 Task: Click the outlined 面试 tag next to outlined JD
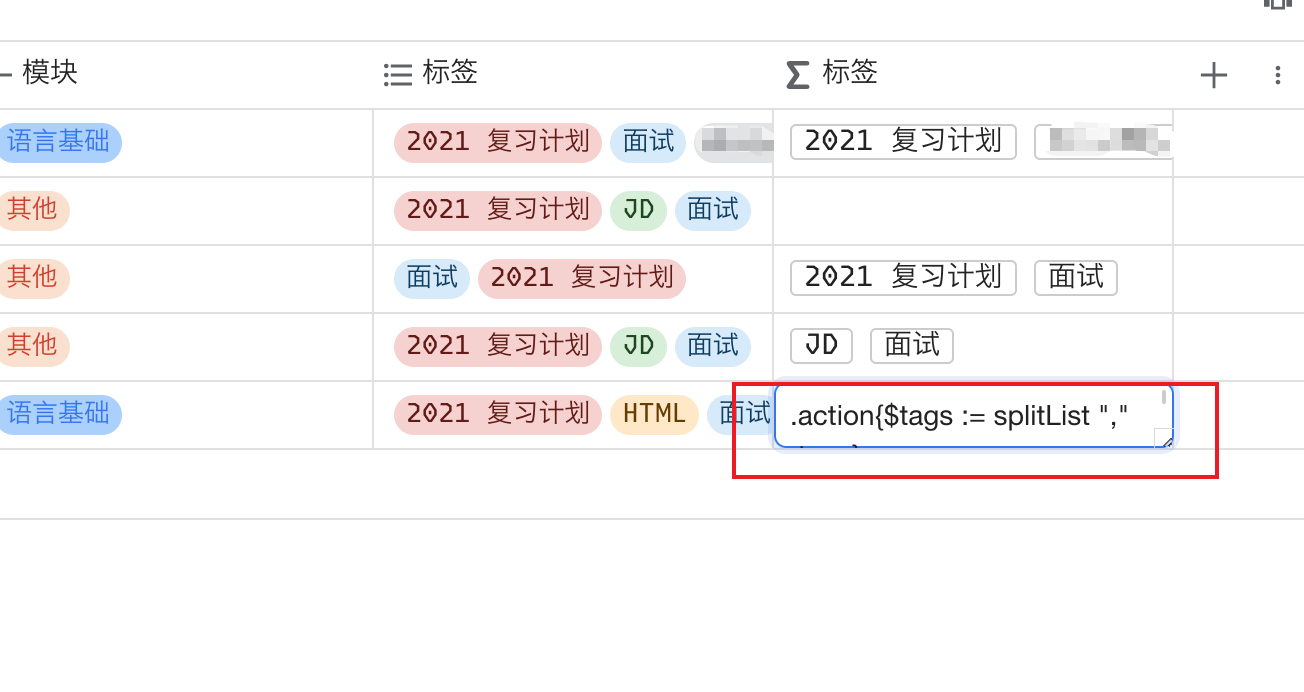click(912, 346)
